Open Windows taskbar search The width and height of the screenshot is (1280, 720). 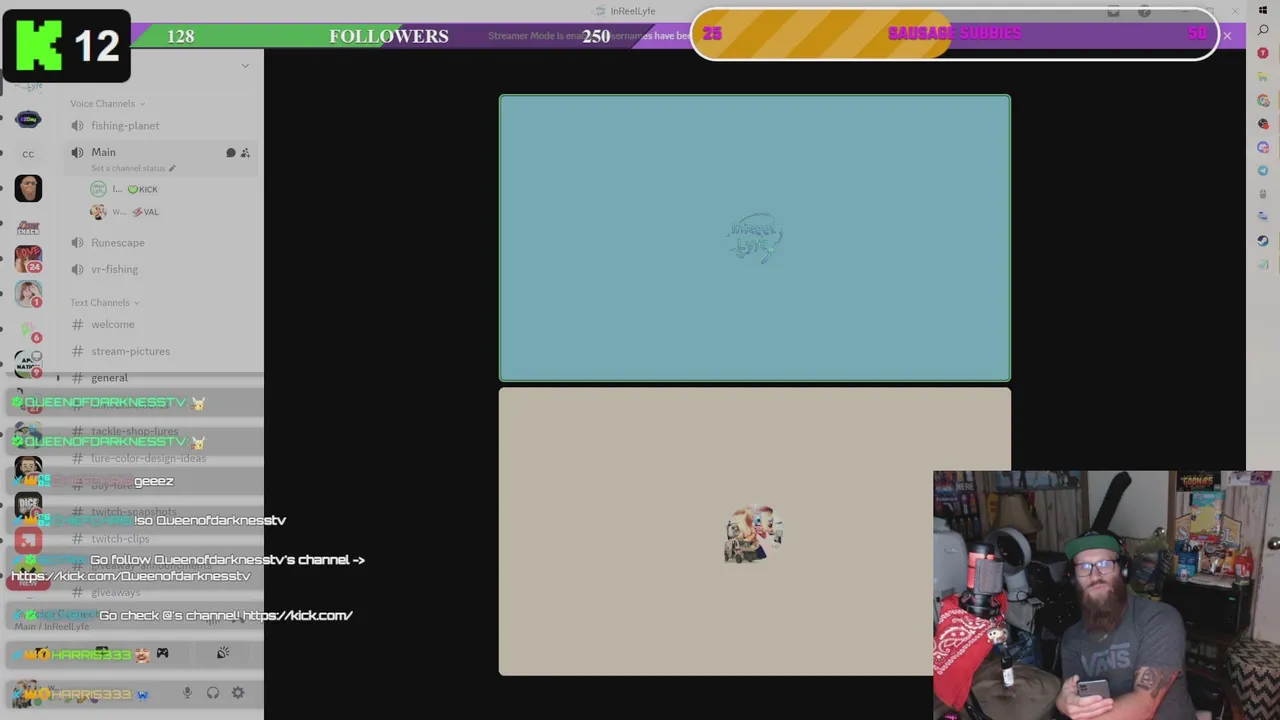coord(1263,31)
